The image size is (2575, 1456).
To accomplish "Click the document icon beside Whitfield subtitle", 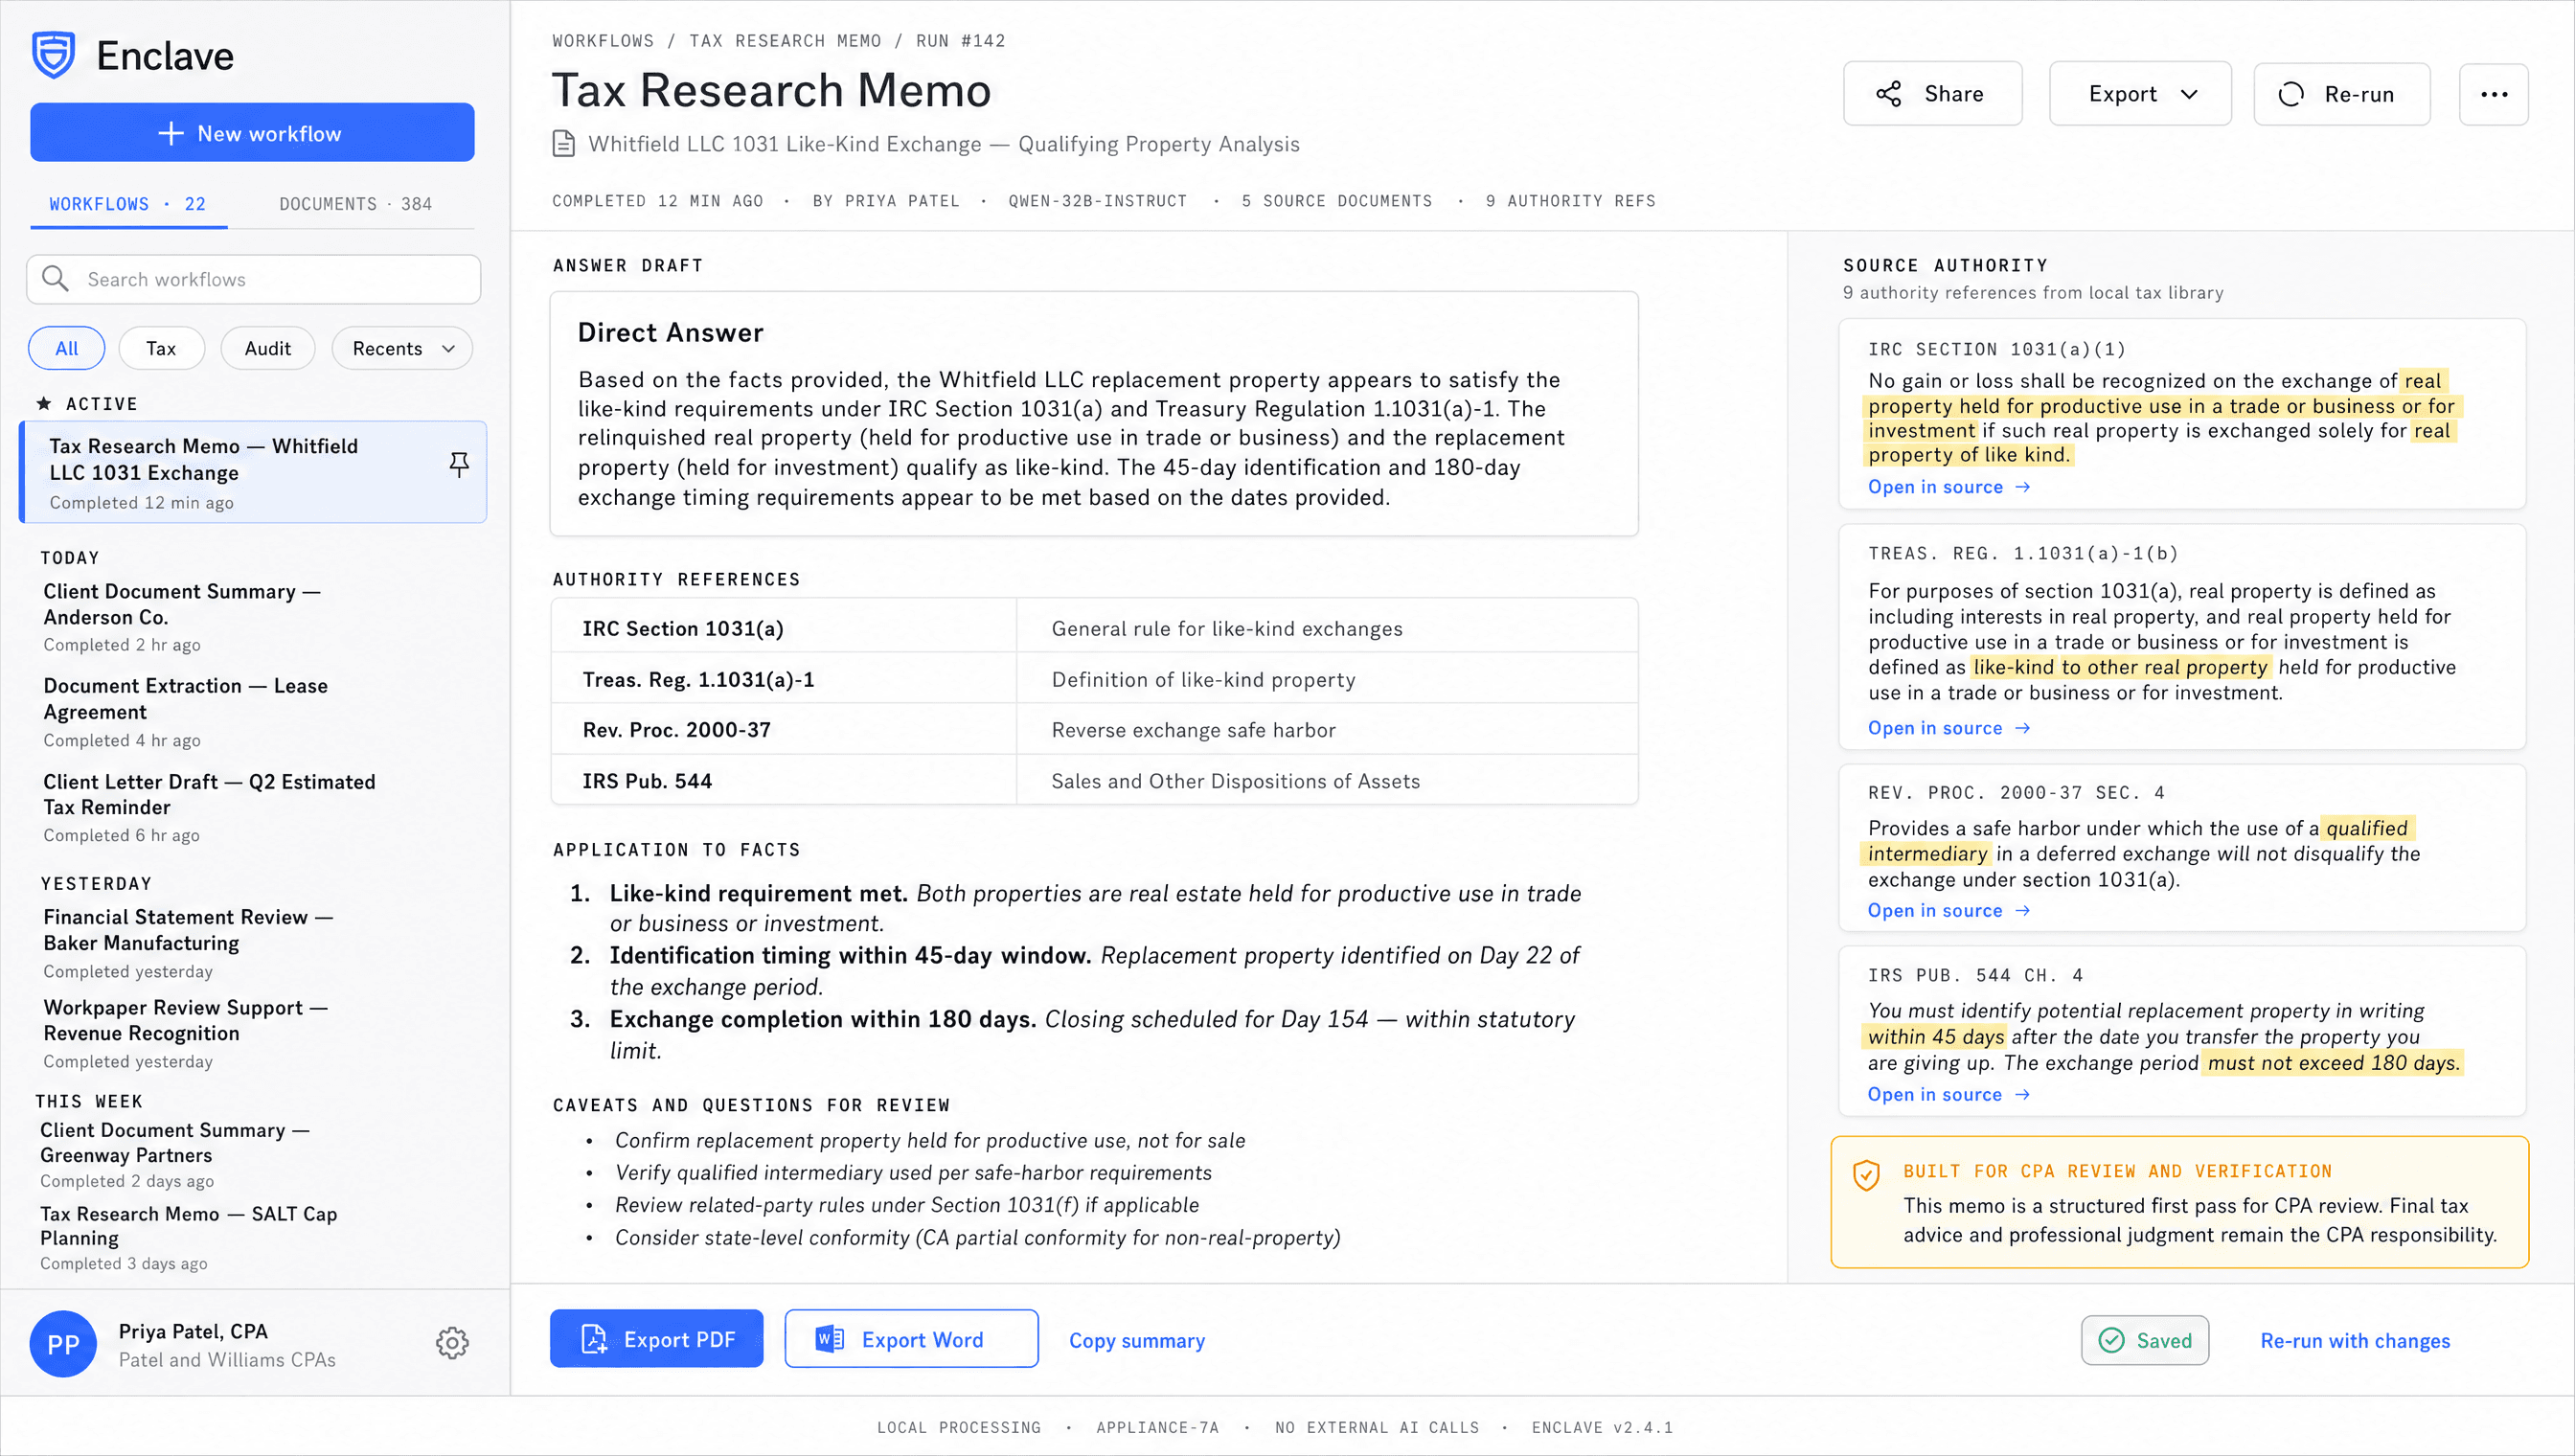I will (564, 144).
